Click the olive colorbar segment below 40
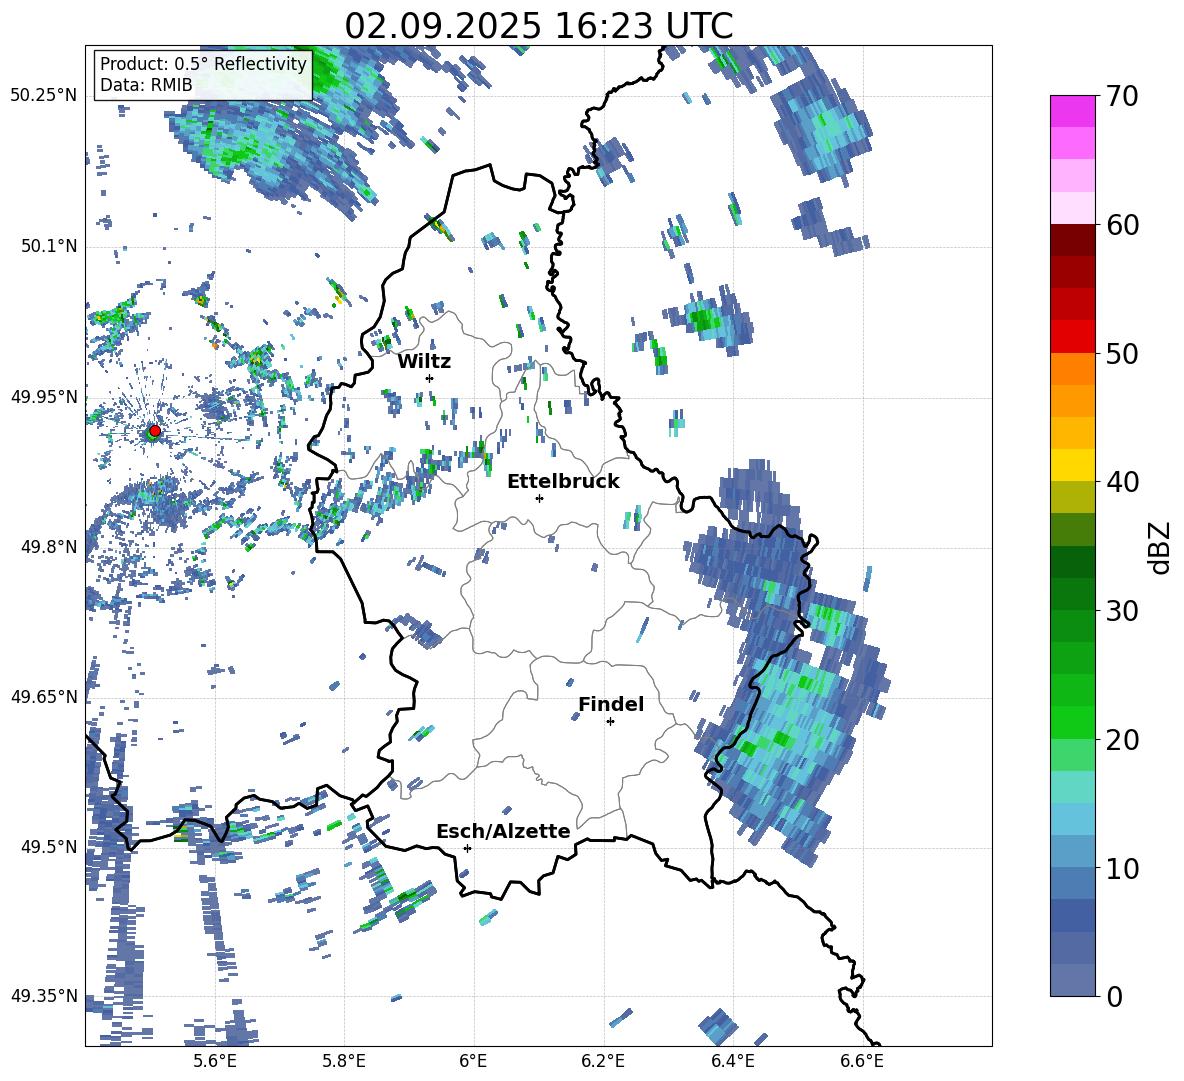Viewport: 1184px width, 1081px height. [x=1072, y=497]
